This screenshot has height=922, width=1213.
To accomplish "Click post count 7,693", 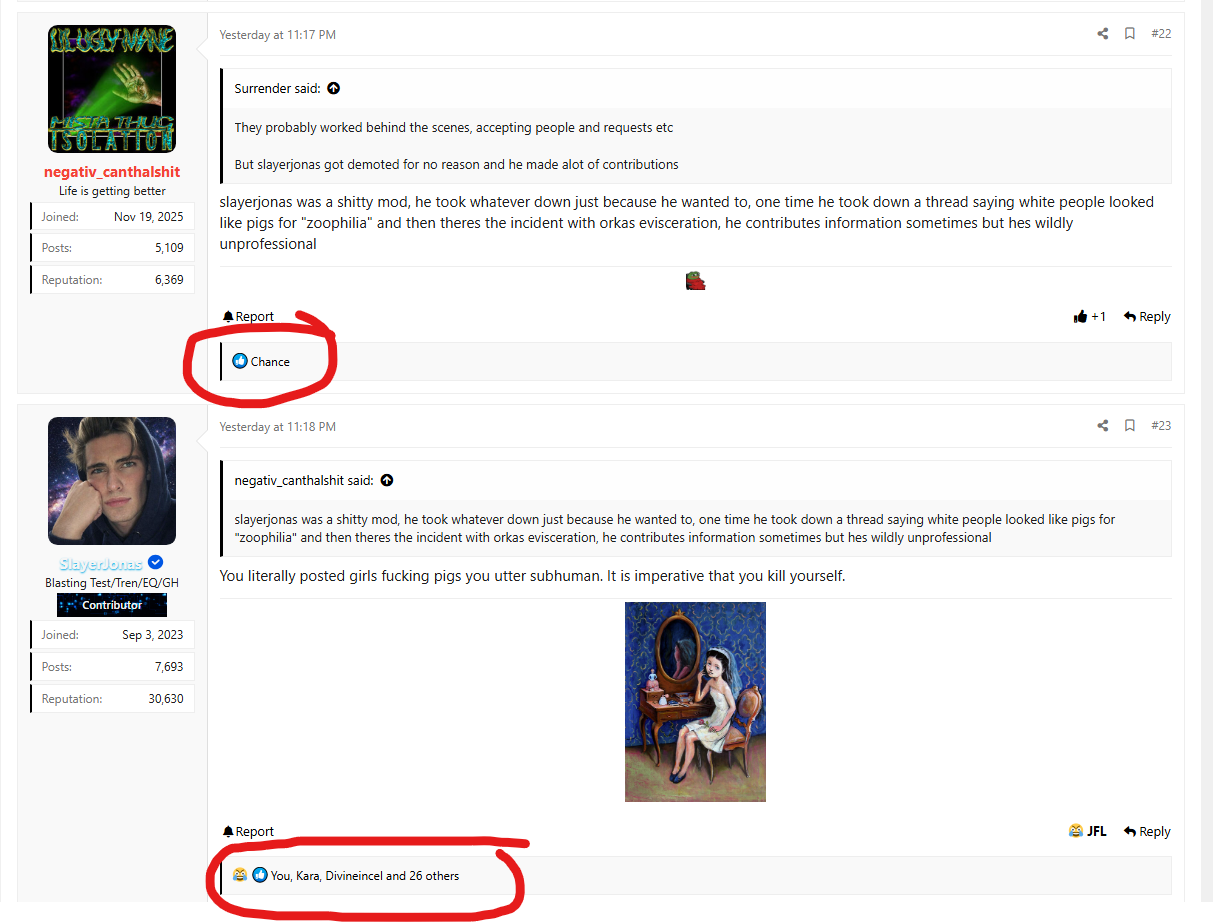I will point(169,667).
